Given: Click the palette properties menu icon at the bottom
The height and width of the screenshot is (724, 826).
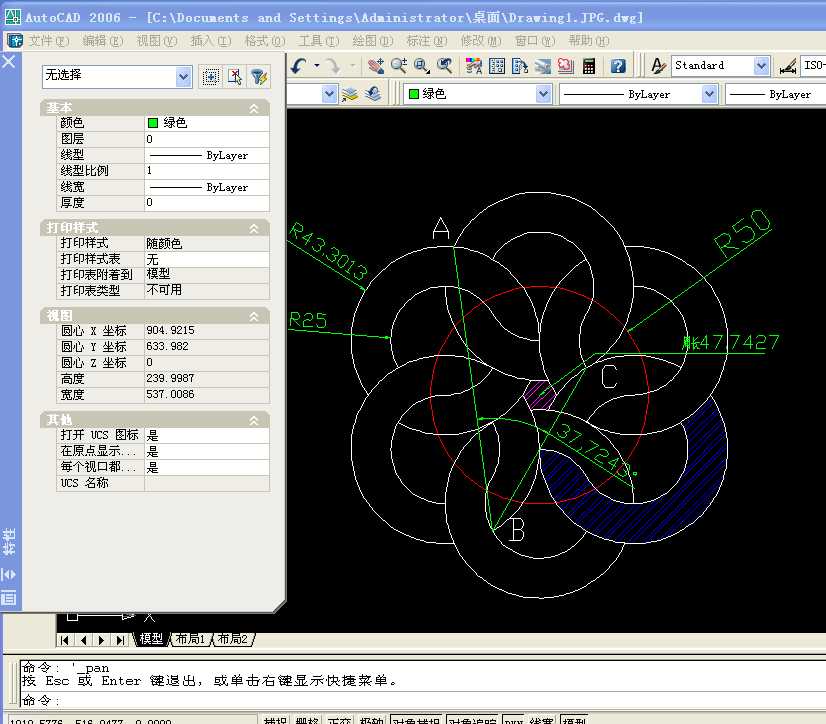Looking at the screenshot, I should 8,598.
